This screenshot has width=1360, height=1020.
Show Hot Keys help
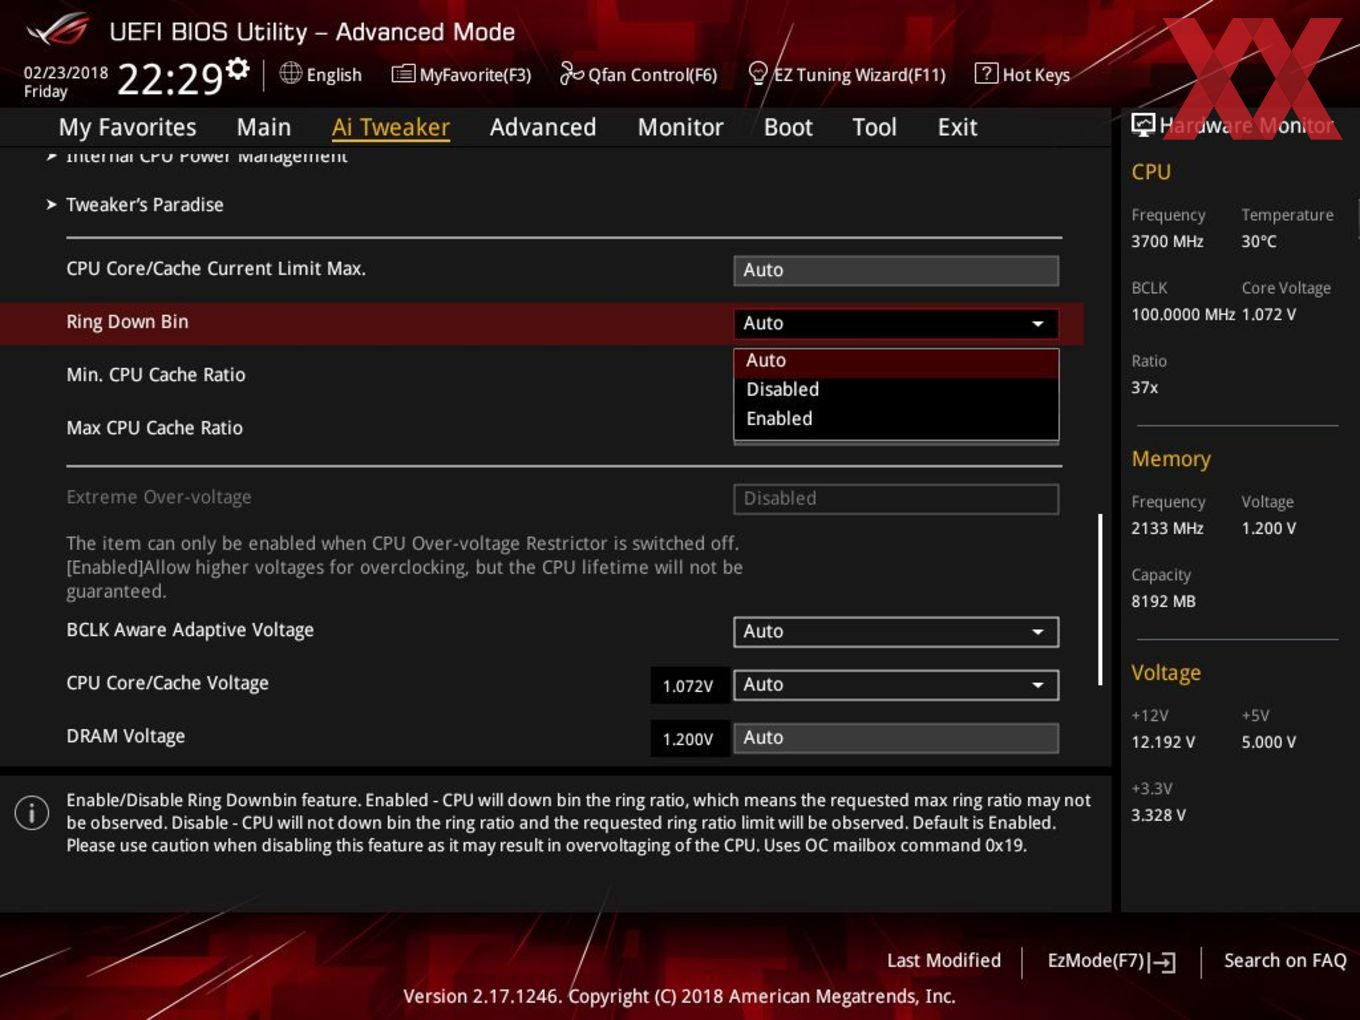tap(1022, 74)
